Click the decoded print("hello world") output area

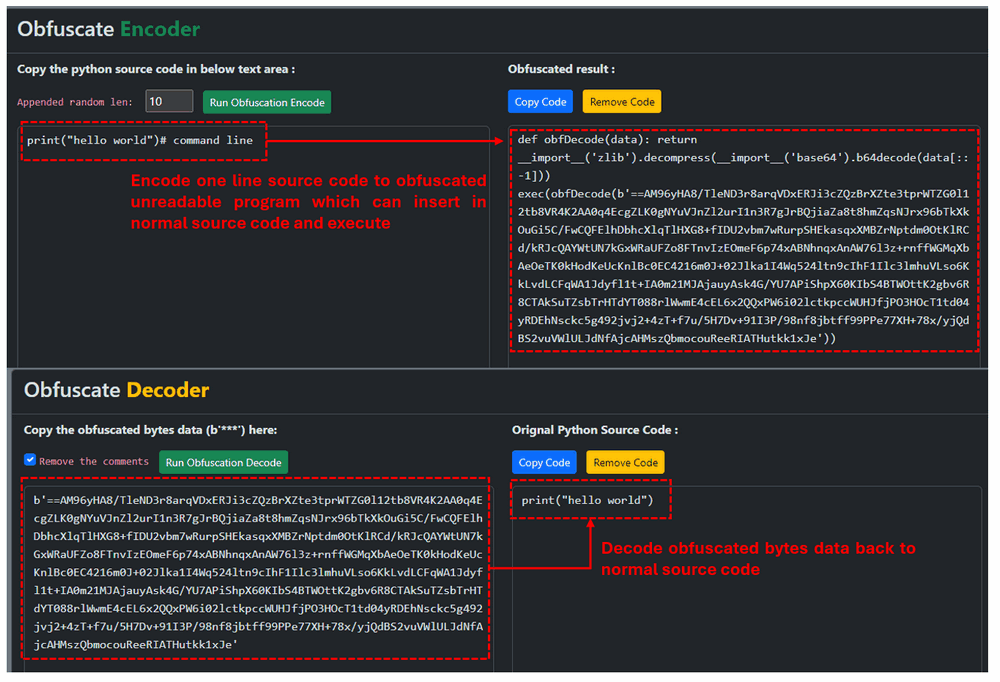(x=588, y=499)
